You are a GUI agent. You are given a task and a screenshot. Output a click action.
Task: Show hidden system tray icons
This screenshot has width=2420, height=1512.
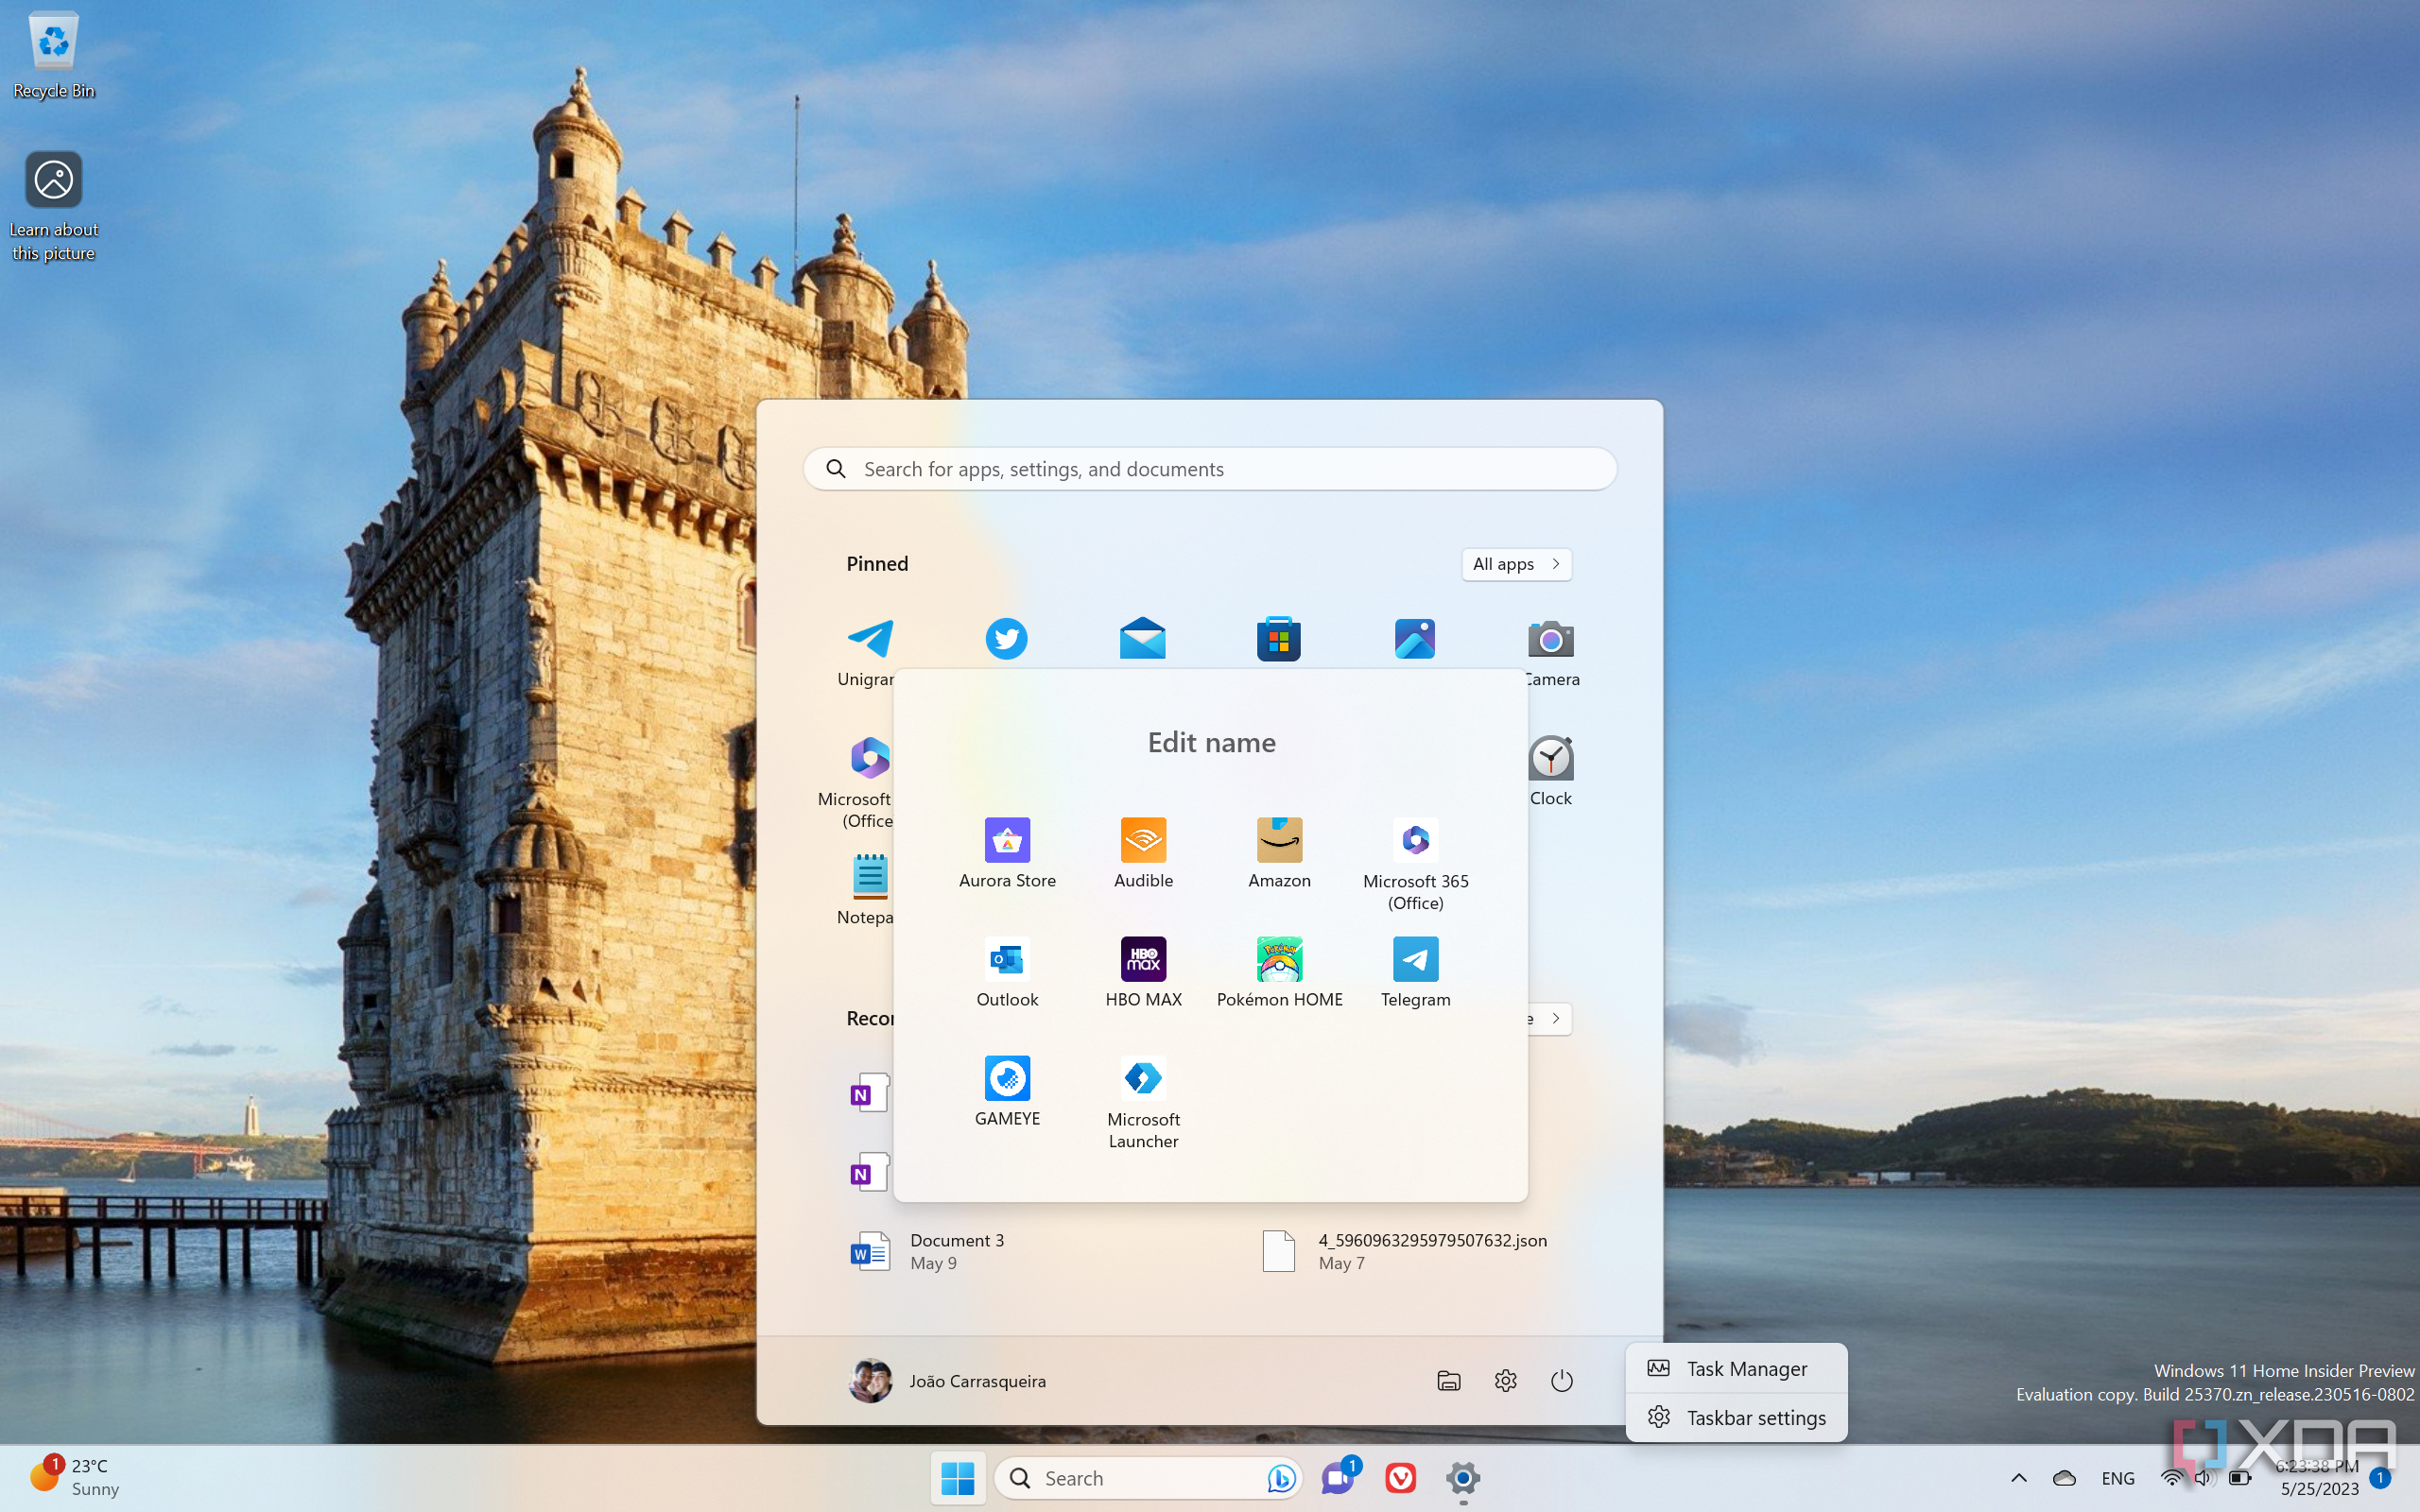[2018, 1477]
